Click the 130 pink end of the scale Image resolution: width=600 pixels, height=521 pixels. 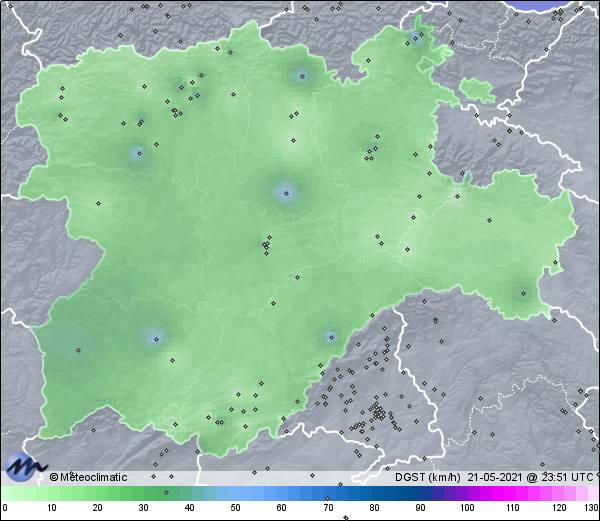(591, 508)
